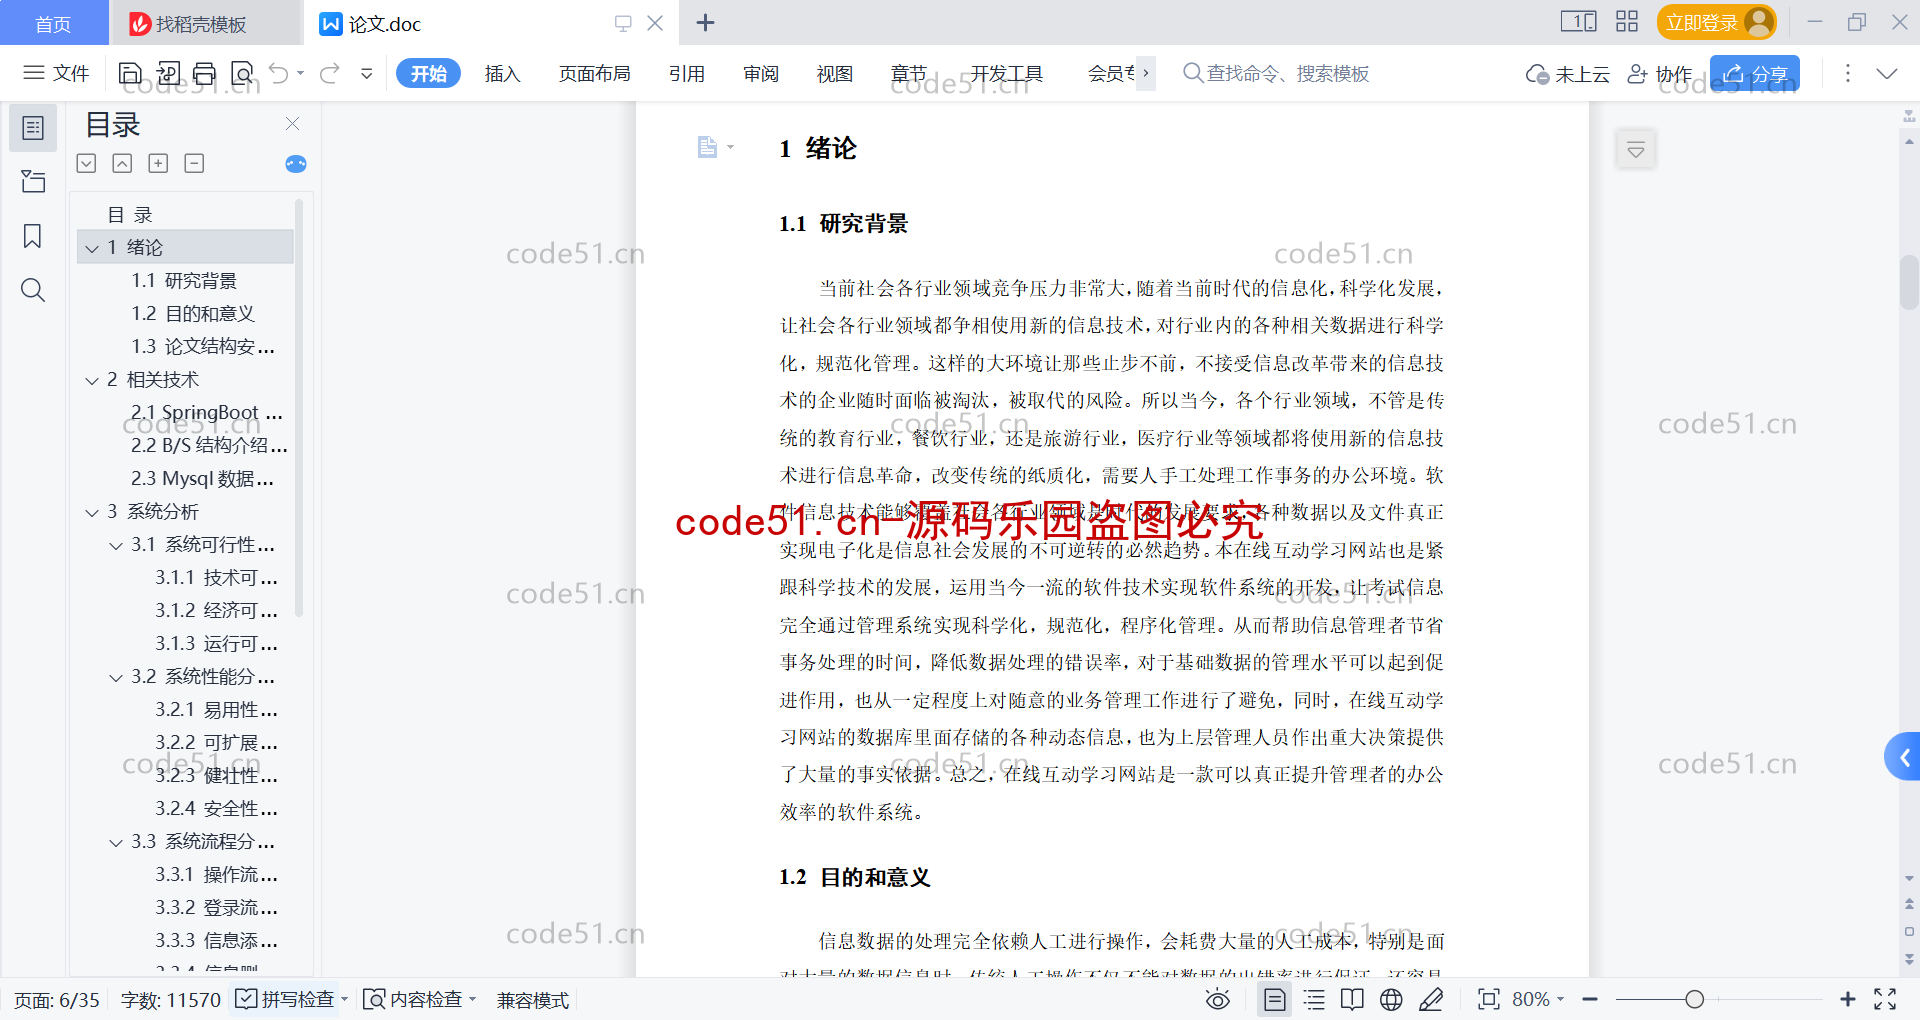
Task: Open the 80% zoom dropdown
Action: pyautogui.click(x=1538, y=999)
